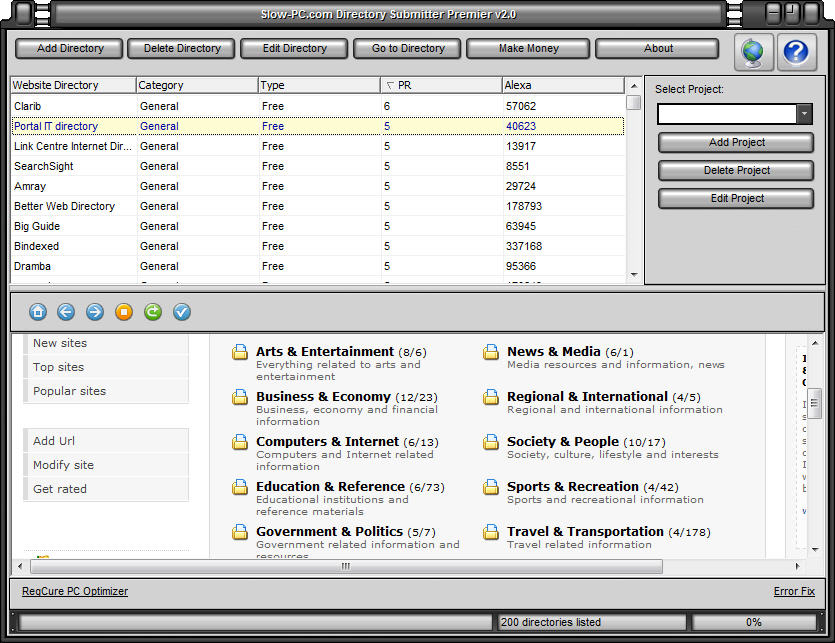Click the Delete Directory button
The width and height of the screenshot is (835, 643).
182,48
